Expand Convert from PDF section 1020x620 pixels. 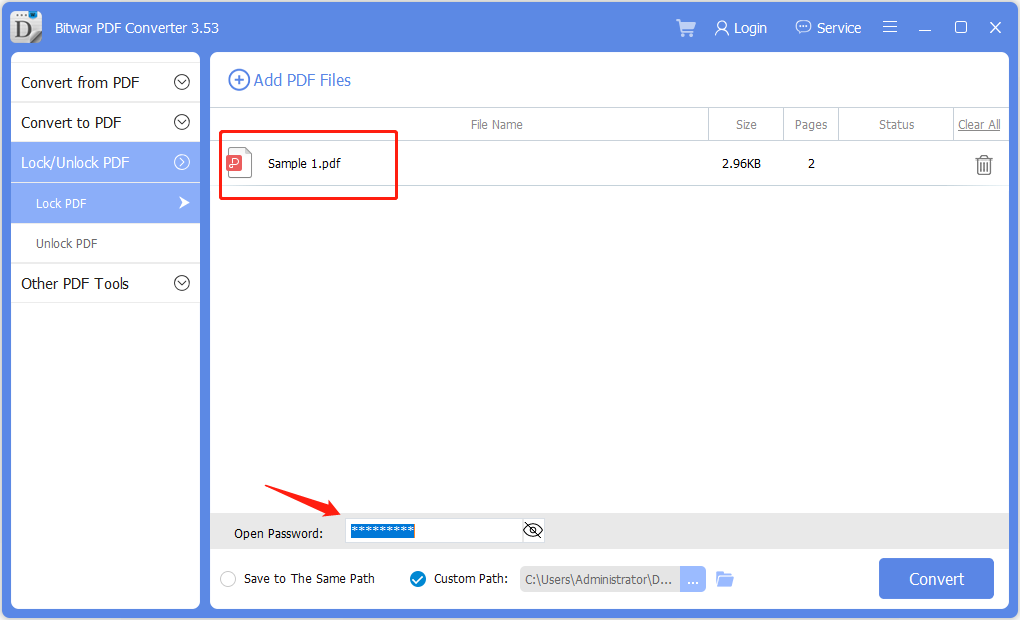click(x=182, y=82)
